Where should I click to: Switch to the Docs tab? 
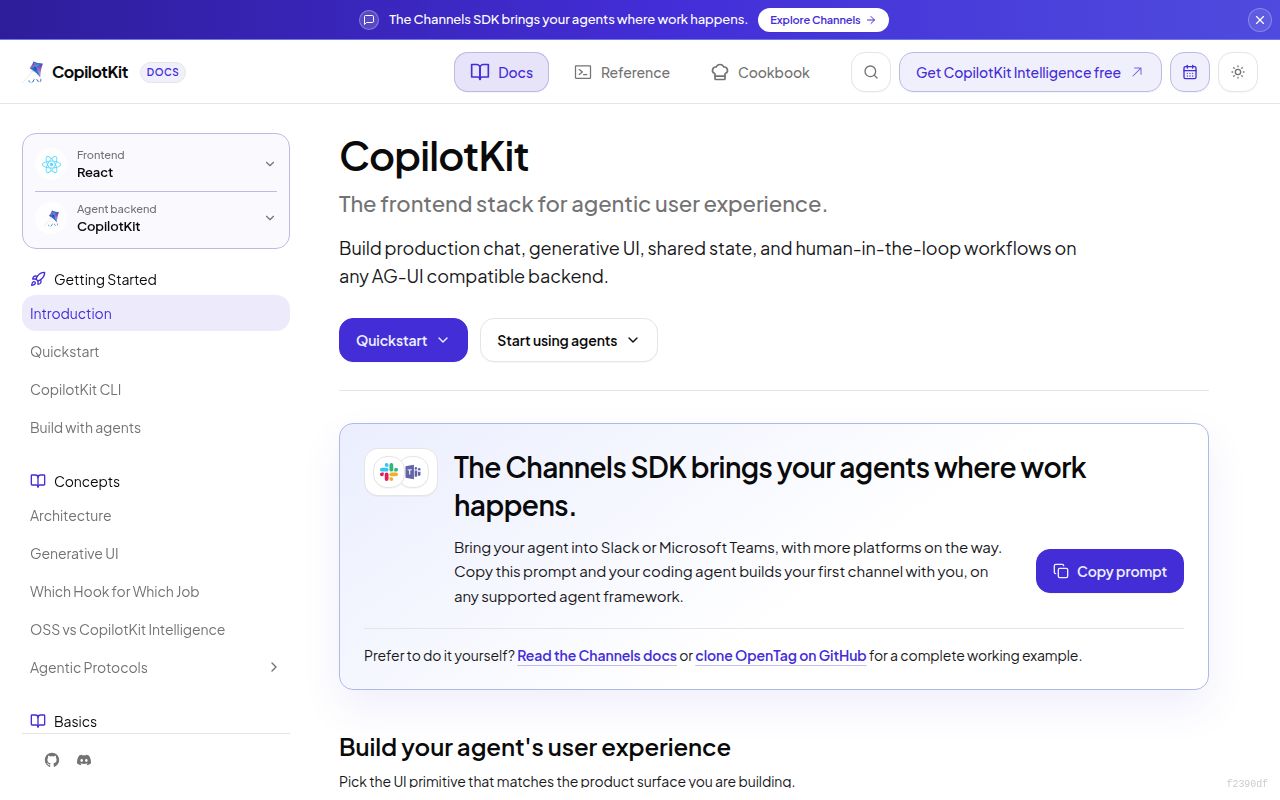pyautogui.click(x=501, y=72)
